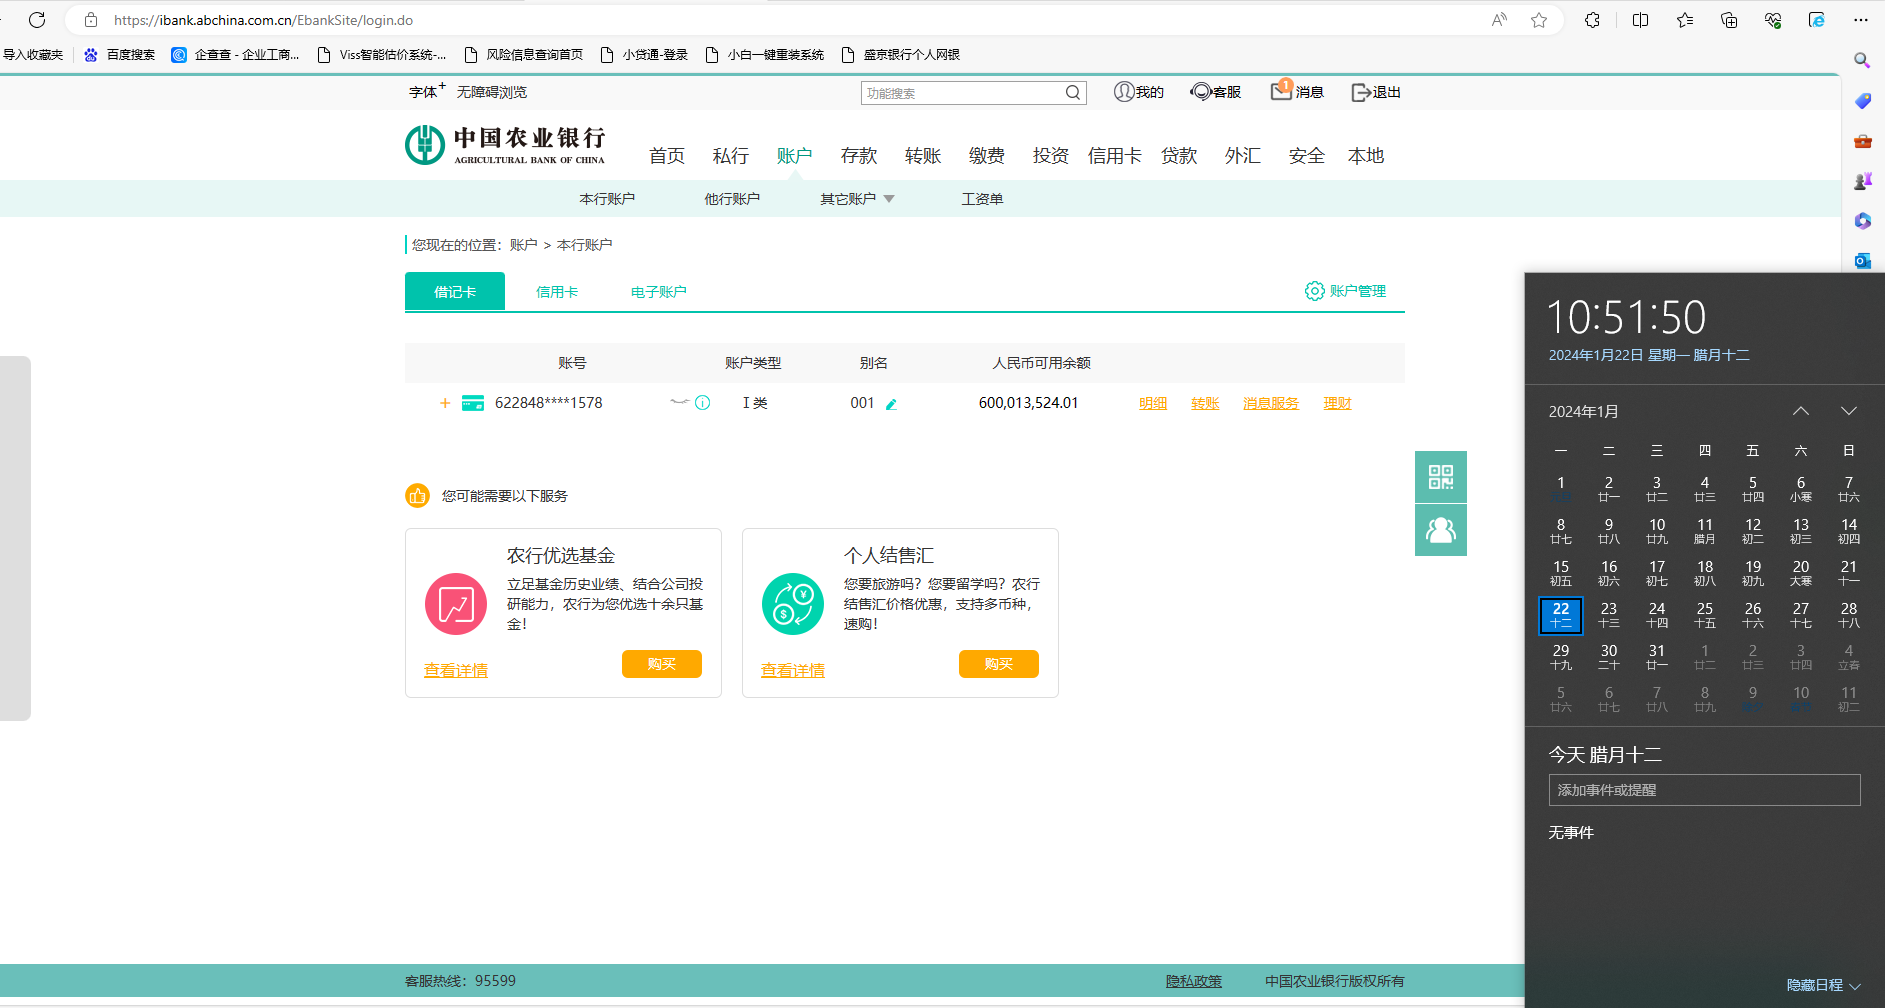Open the 转账 item in the main navigation
Image resolution: width=1885 pixels, height=1008 pixels.
click(922, 156)
